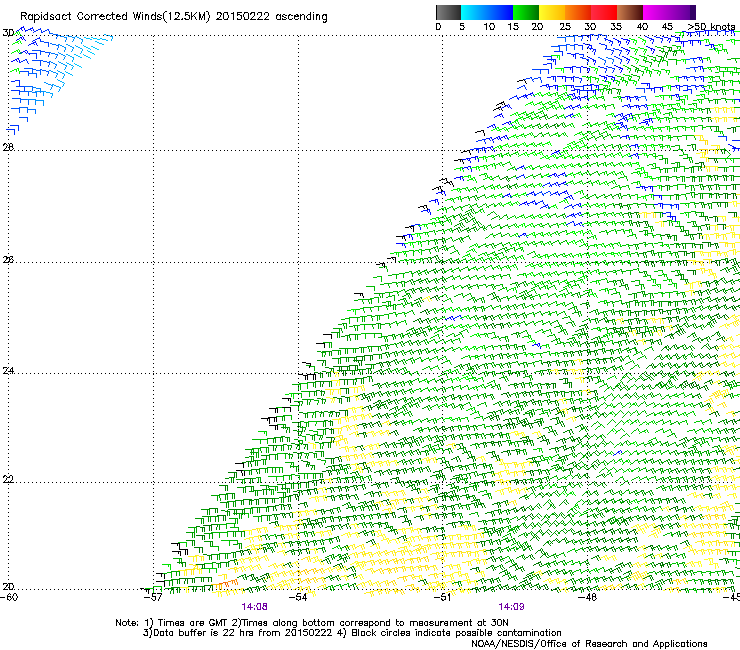Select the yellow 20-25 knots legend segment
Screen dimensions: 740x650
(552, 12)
